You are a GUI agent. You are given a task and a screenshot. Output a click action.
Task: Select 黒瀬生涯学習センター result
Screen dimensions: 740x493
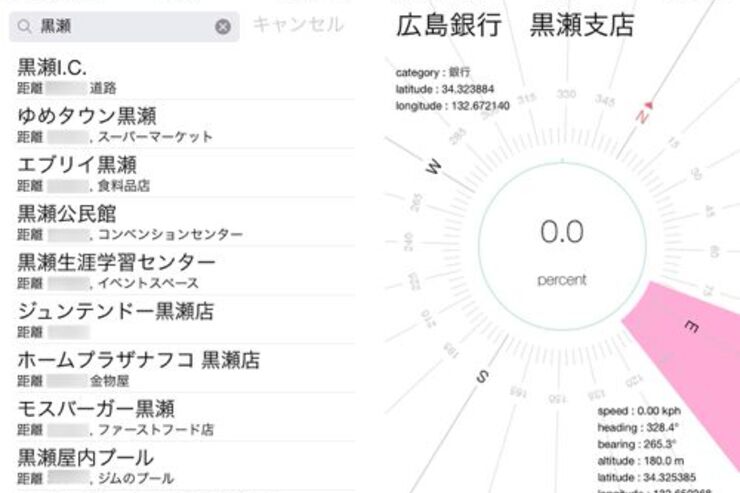185,271
